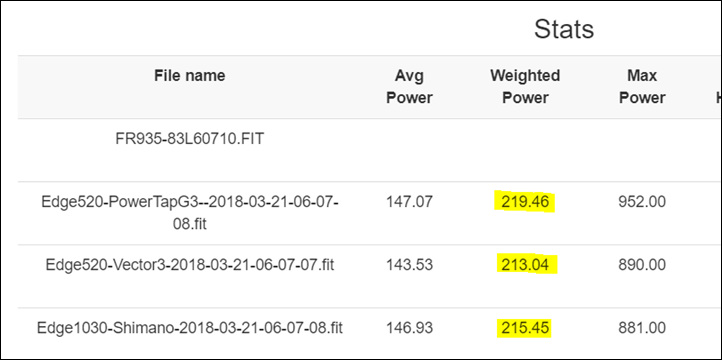Image resolution: width=722 pixels, height=360 pixels.
Task: Click the 147.07 average power value
Action: [x=409, y=202]
